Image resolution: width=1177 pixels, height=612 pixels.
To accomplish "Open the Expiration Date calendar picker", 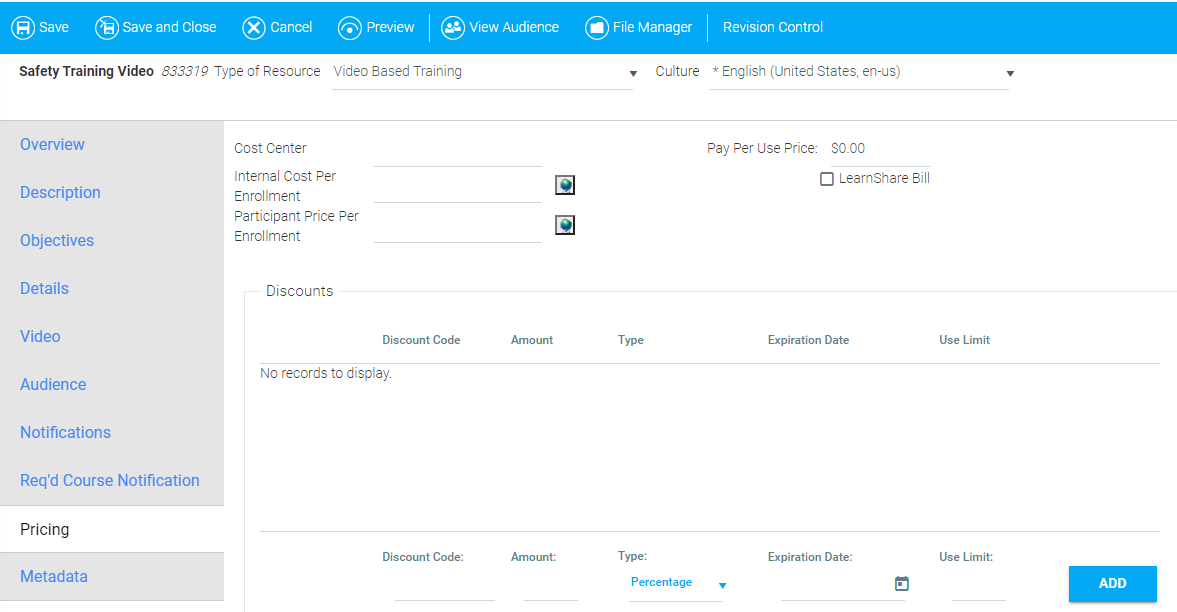I will pyautogui.click(x=902, y=583).
